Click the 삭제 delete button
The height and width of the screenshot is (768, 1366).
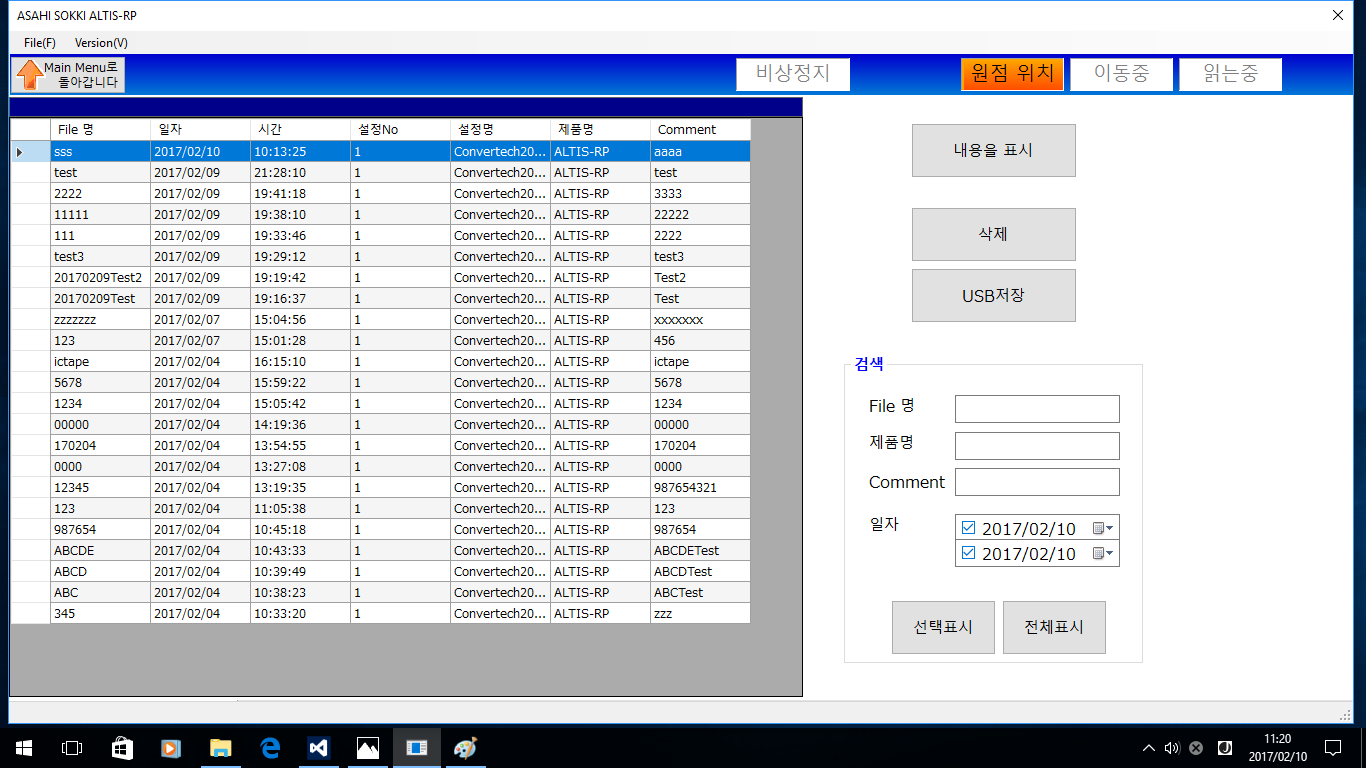coord(993,234)
